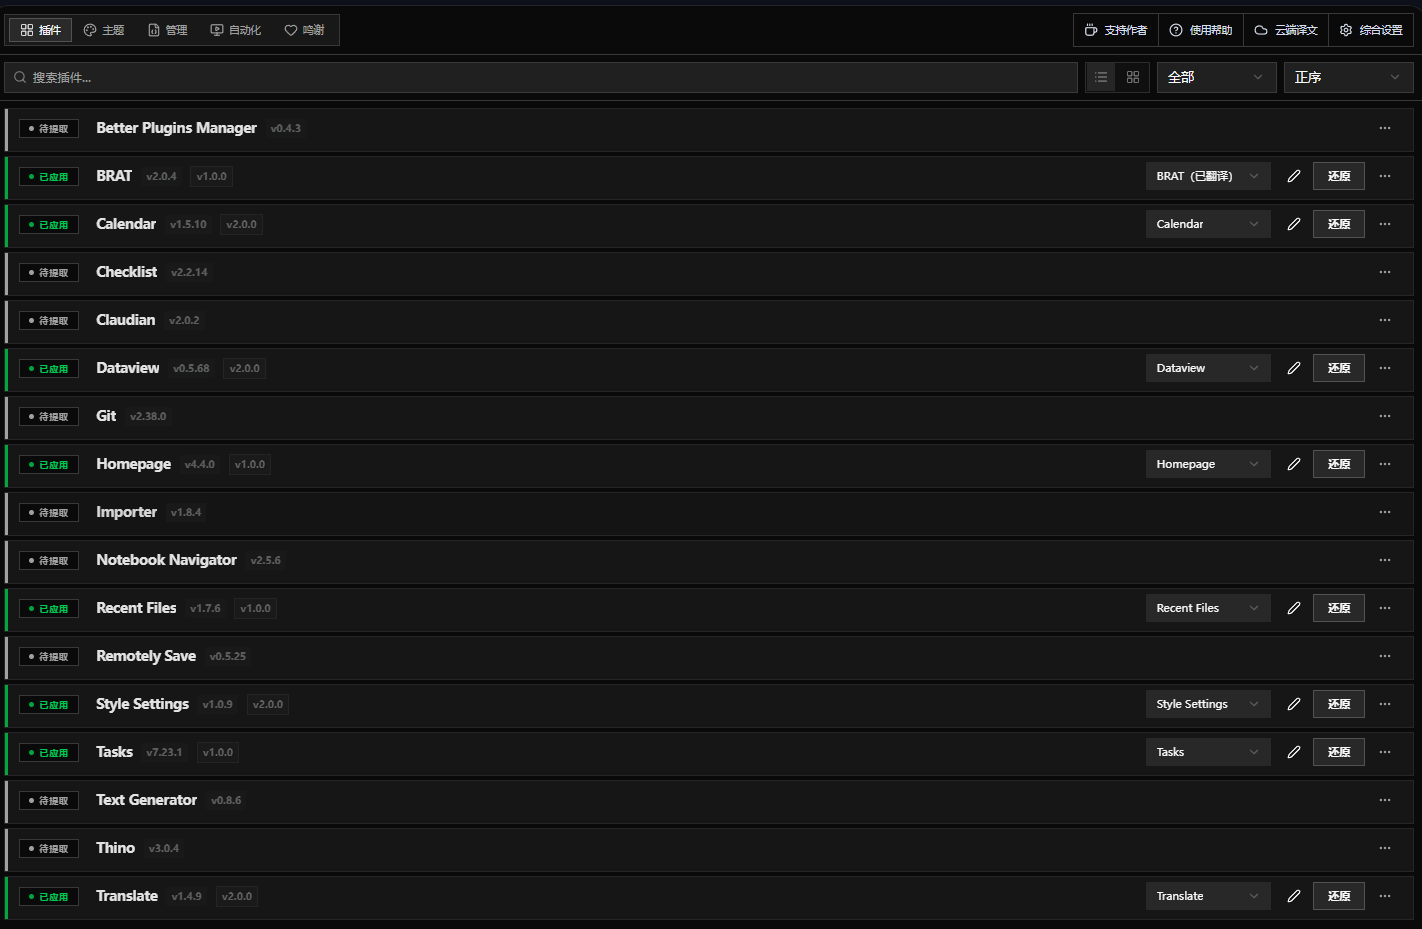Click the pencil edit icon for BRAT
The image size is (1422, 929).
(x=1293, y=176)
